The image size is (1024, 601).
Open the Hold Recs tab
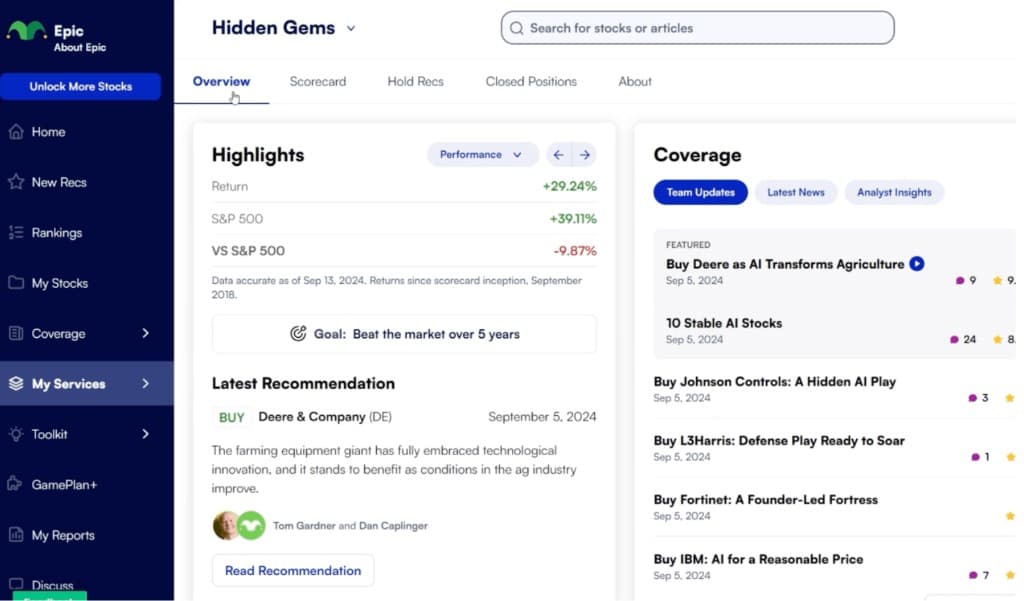tap(415, 82)
